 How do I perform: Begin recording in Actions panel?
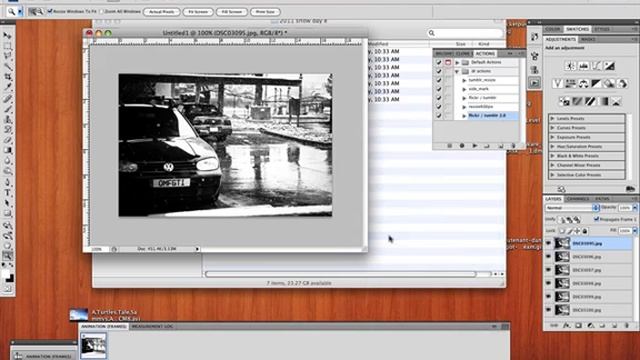click(462, 146)
